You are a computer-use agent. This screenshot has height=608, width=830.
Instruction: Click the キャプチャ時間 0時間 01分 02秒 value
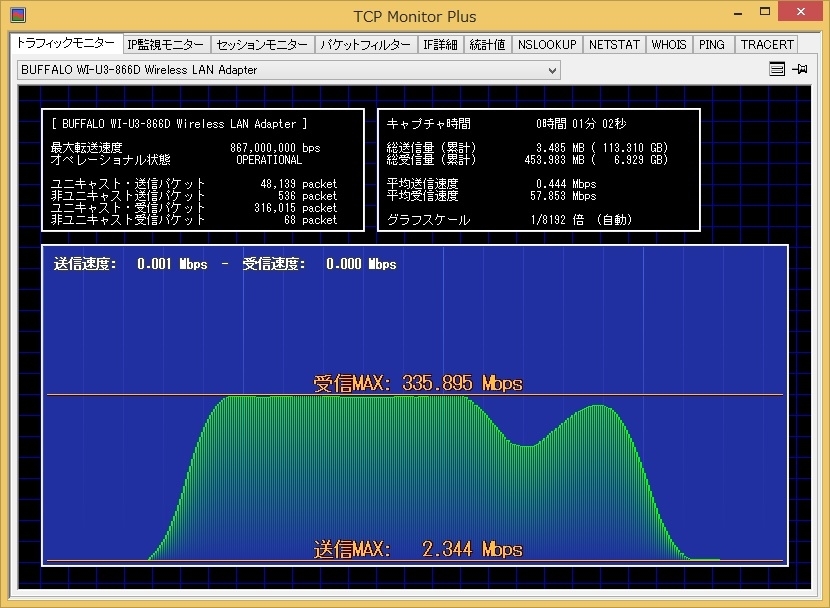pos(581,124)
